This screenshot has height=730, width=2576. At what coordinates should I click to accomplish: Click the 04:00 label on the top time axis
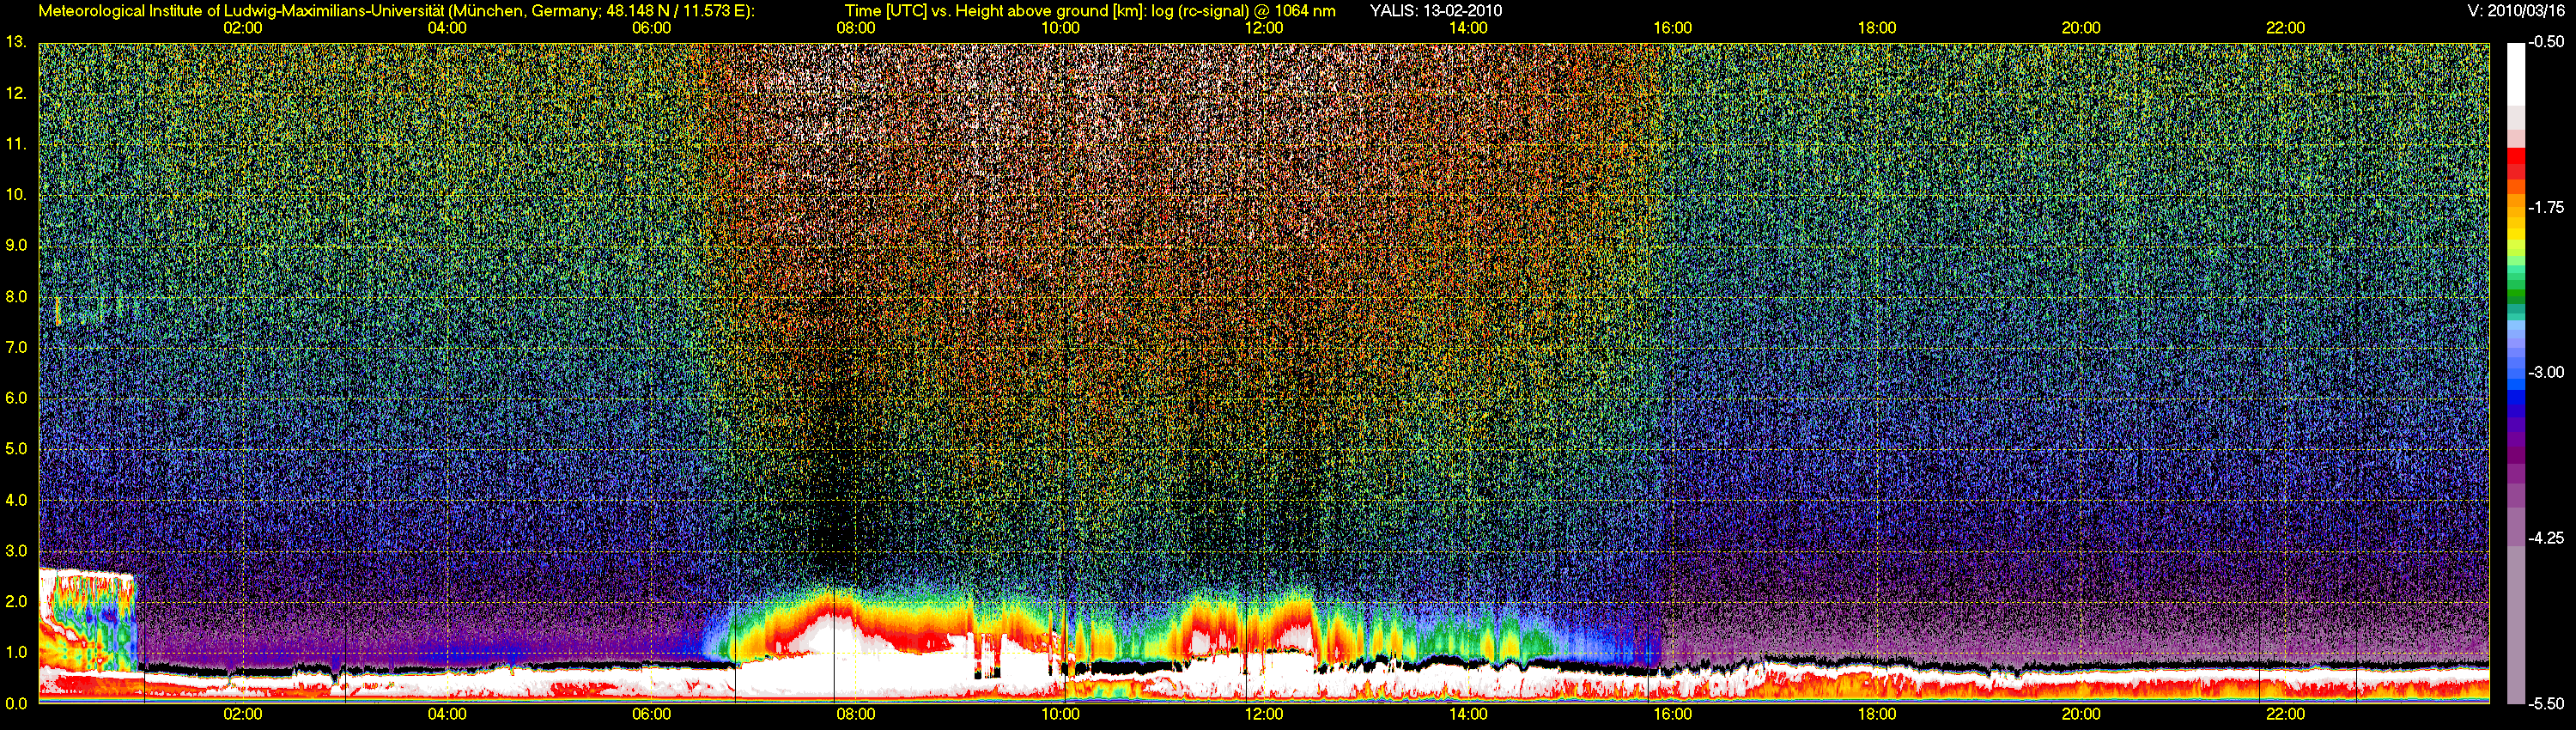[x=447, y=28]
